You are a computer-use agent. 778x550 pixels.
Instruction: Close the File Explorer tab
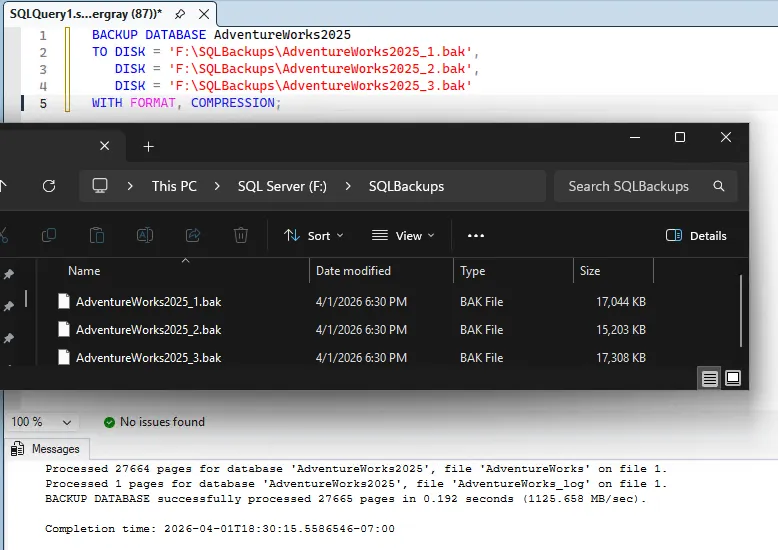(104, 146)
